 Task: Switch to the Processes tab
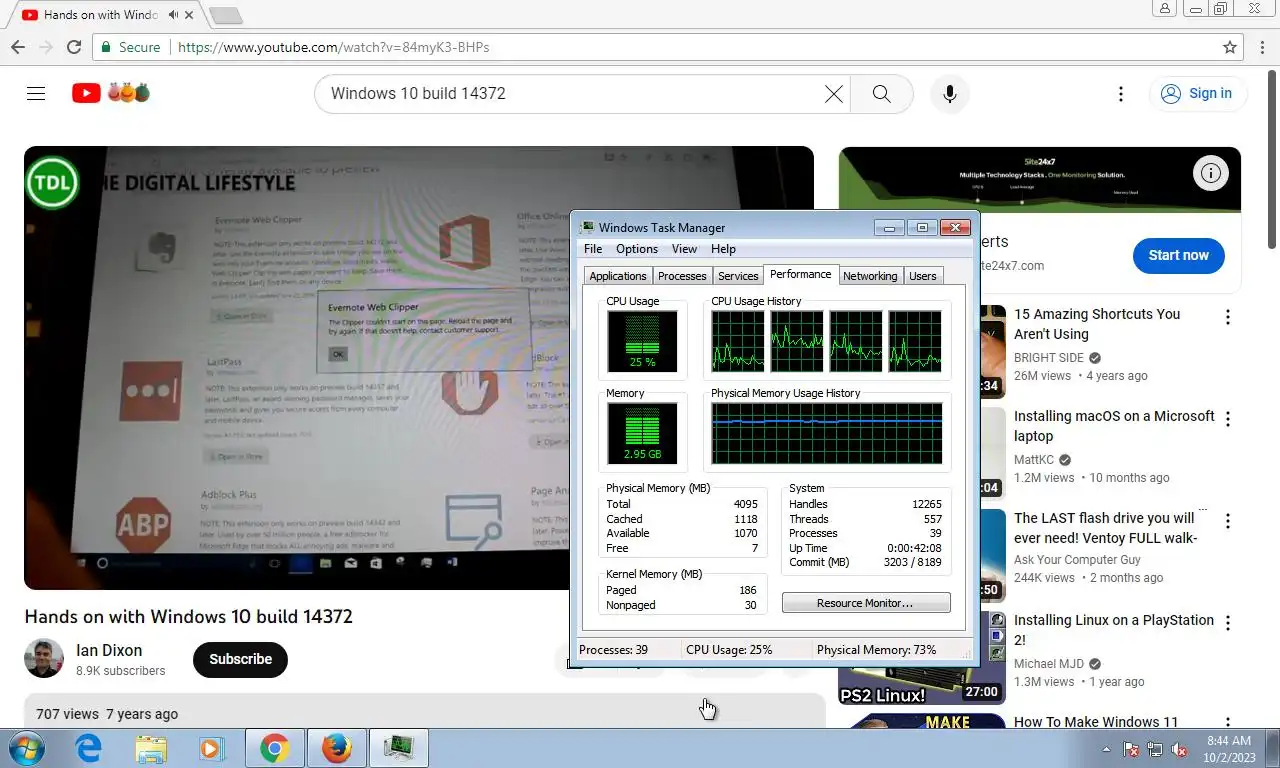(682, 276)
